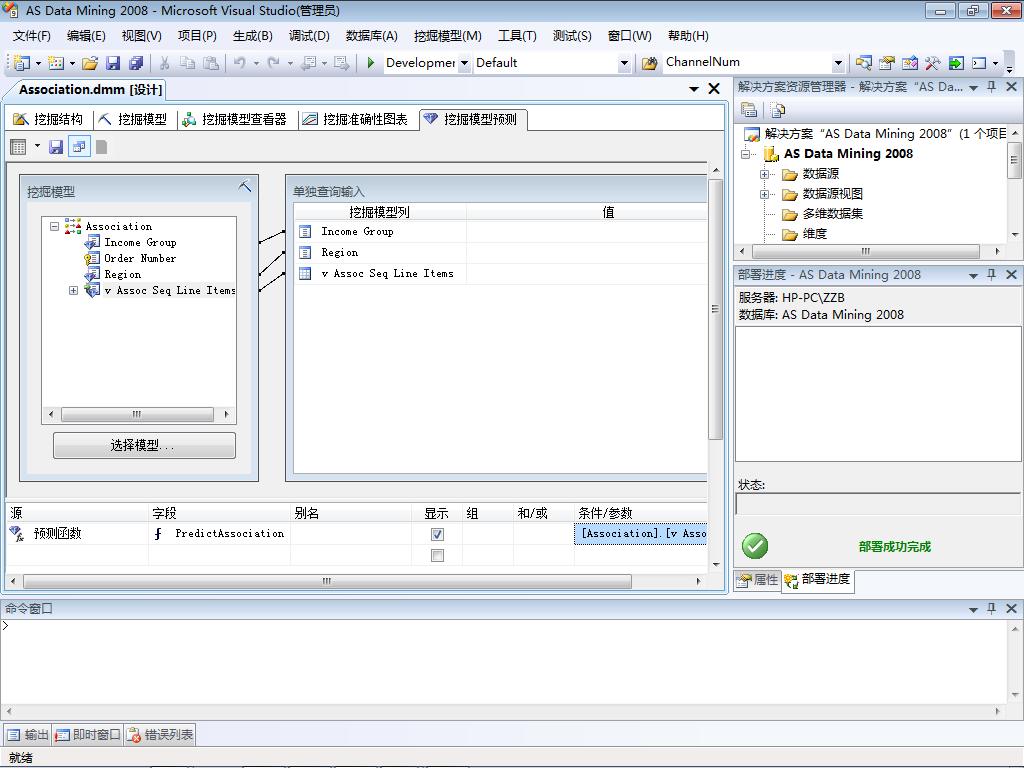Check the empty row's Show checkbox
Image resolution: width=1024 pixels, height=768 pixels.
pyautogui.click(x=438, y=555)
